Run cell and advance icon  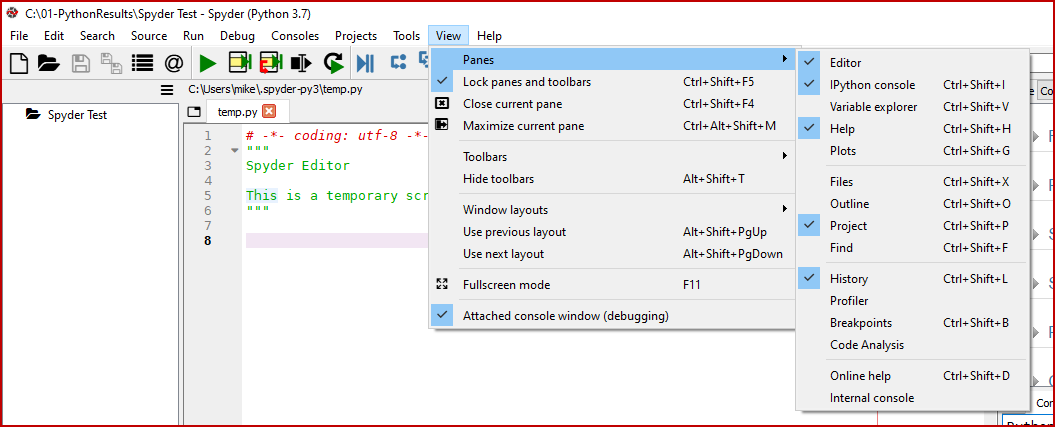click(x=270, y=63)
